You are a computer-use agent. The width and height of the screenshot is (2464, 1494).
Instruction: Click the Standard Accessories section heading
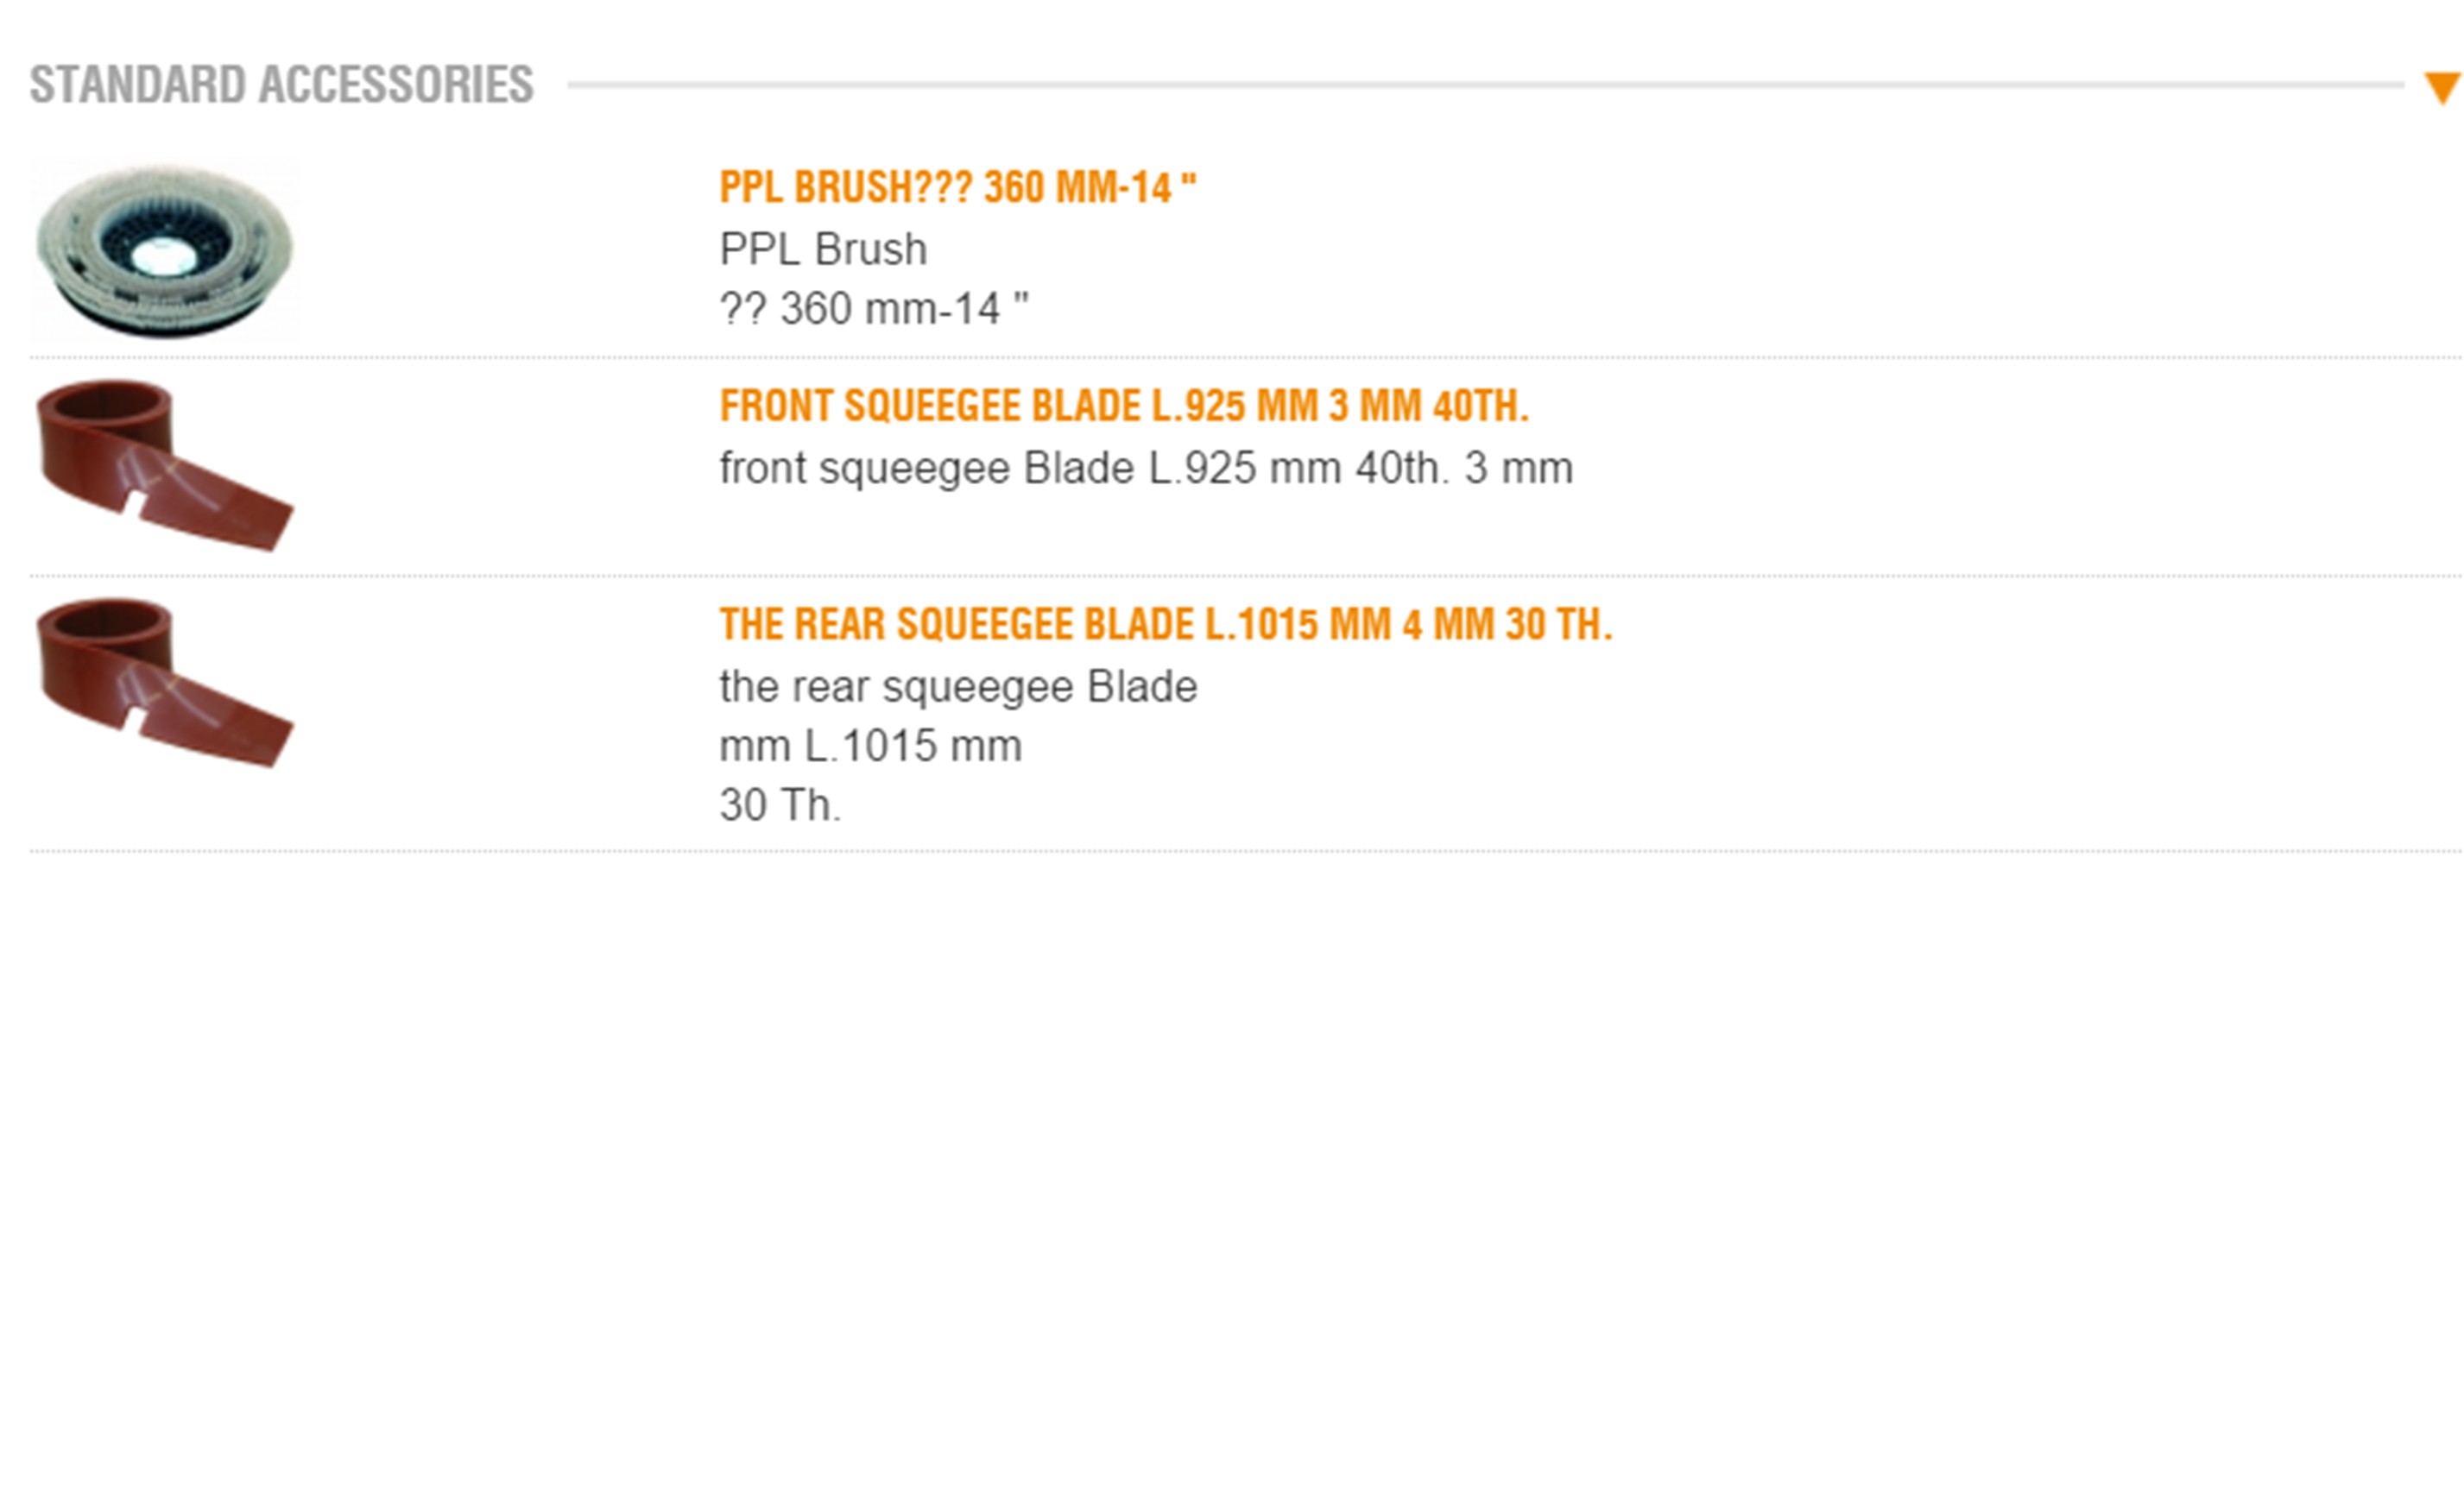[281, 85]
